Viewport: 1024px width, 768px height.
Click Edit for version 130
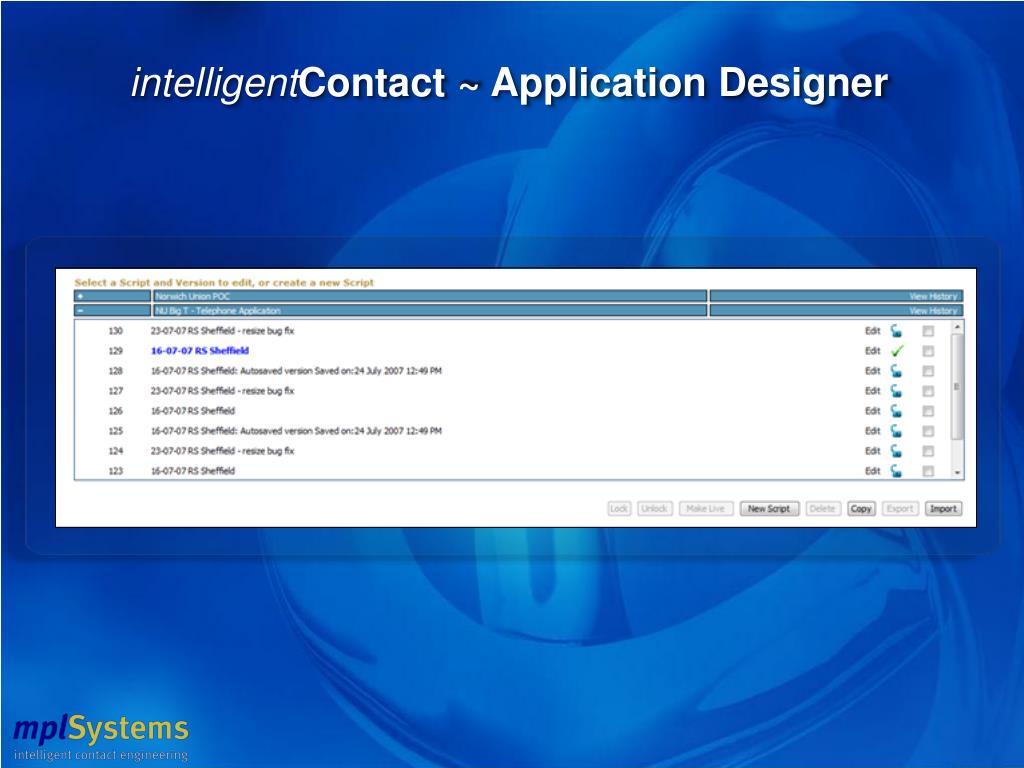tap(872, 331)
